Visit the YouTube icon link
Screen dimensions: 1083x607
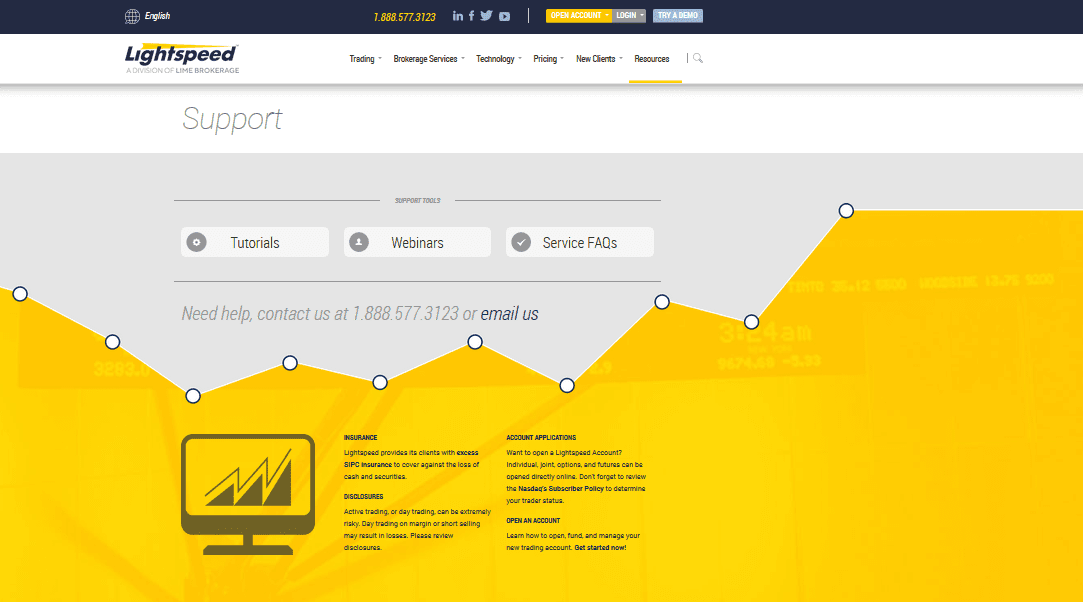tap(505, 16)
